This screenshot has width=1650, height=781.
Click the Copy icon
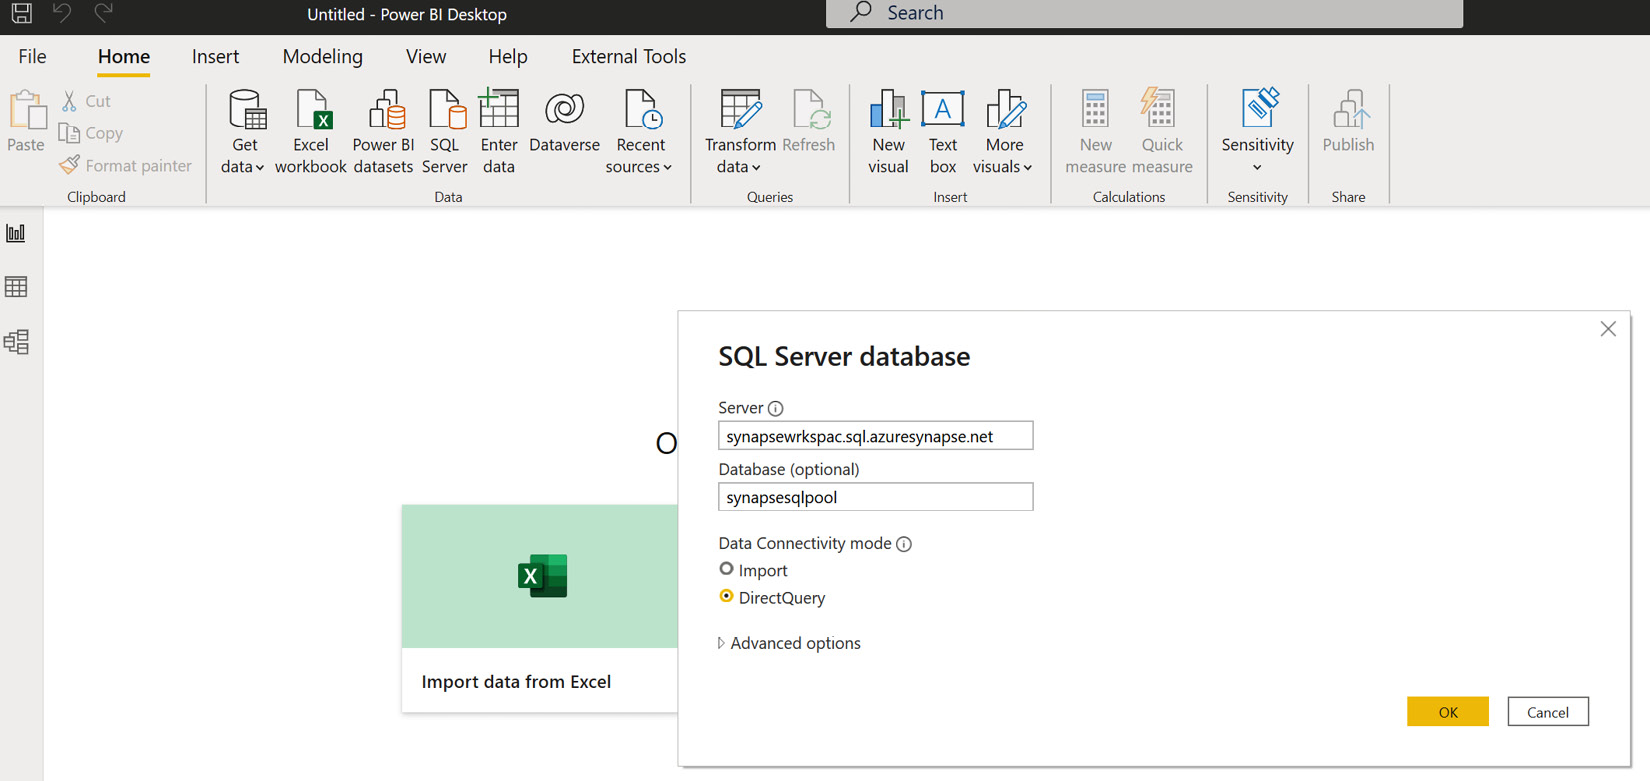tap(69, 133)
